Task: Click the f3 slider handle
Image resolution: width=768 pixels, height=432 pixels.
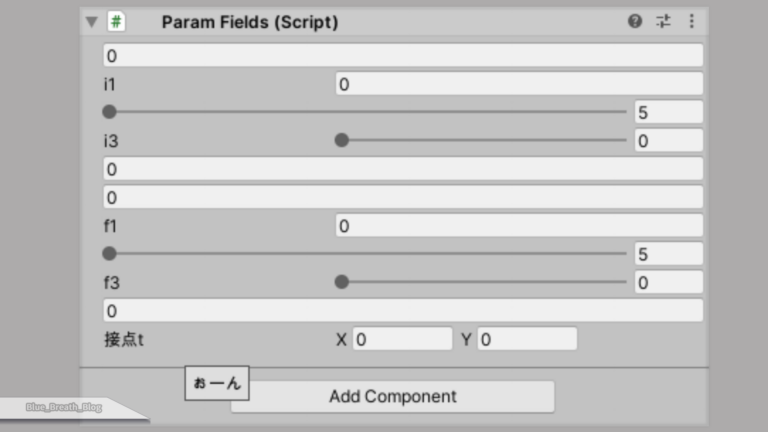Action: pyautogui.click(x=342, y=282)
